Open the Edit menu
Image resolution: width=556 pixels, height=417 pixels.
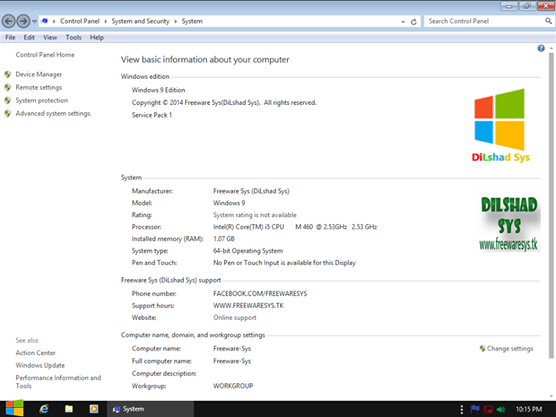tap(29, 37)
